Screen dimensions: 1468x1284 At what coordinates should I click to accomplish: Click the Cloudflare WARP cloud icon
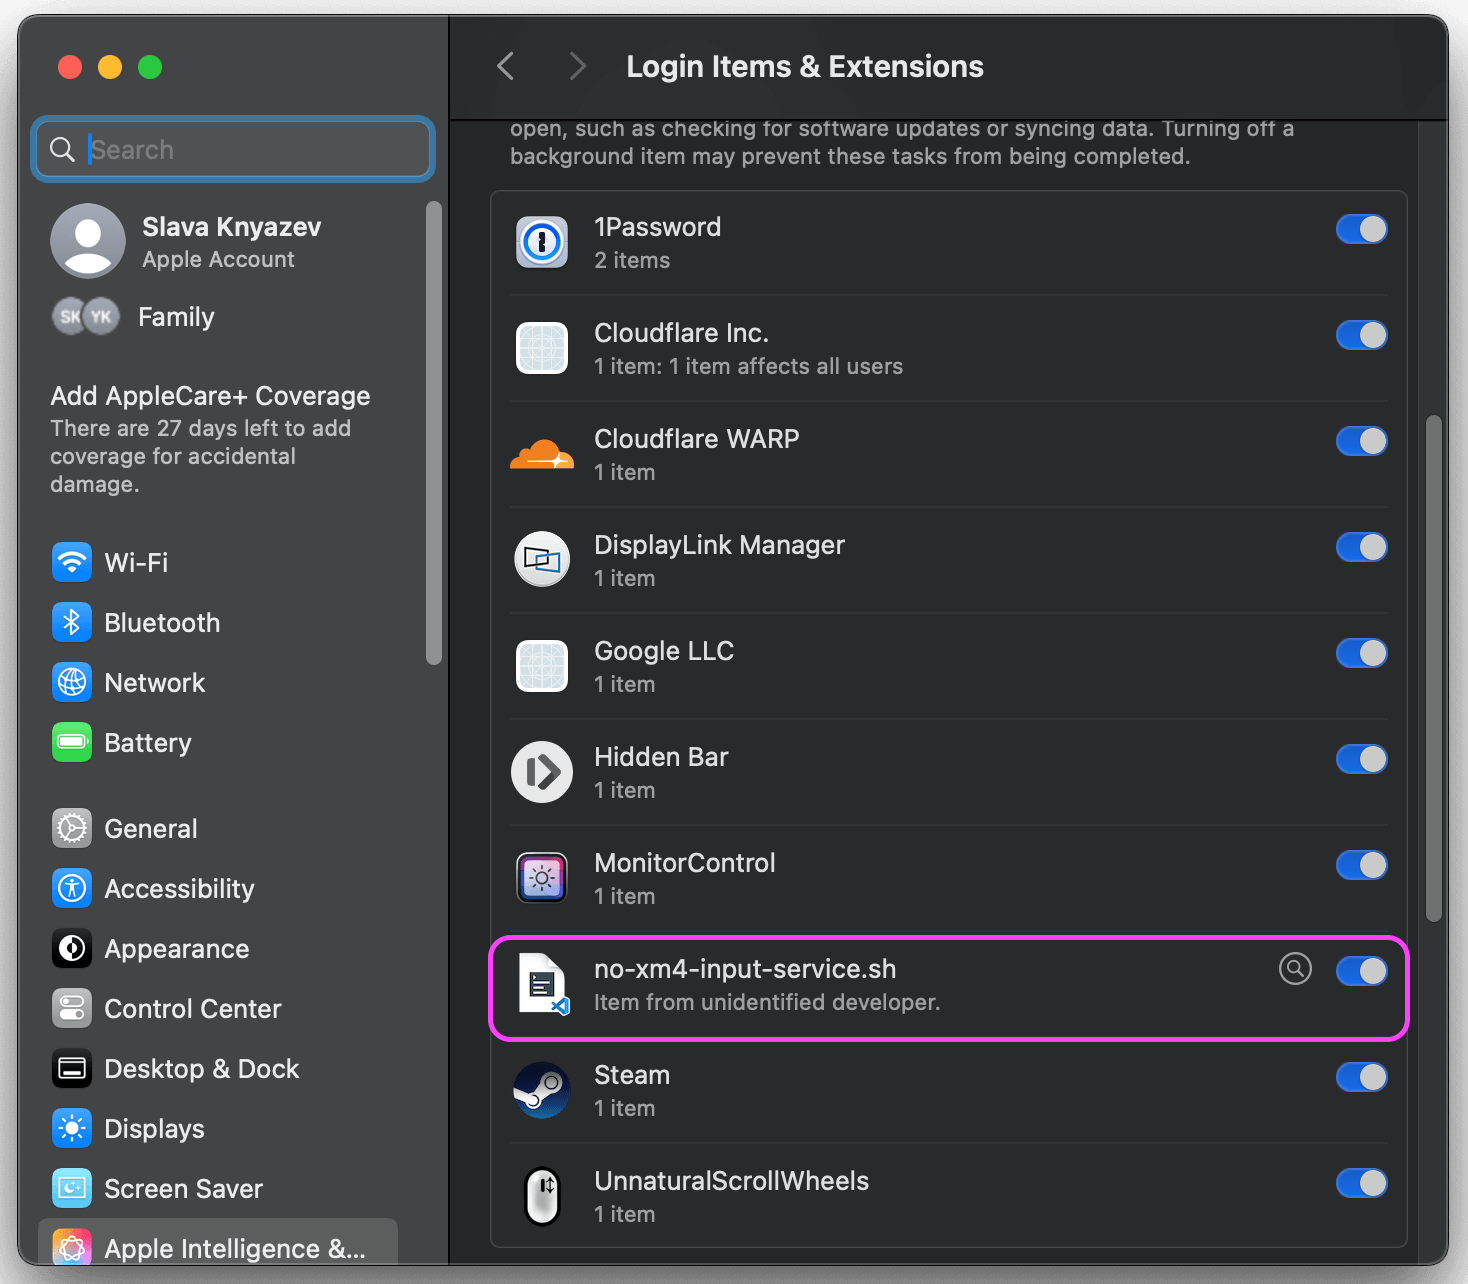pos(542,454)
